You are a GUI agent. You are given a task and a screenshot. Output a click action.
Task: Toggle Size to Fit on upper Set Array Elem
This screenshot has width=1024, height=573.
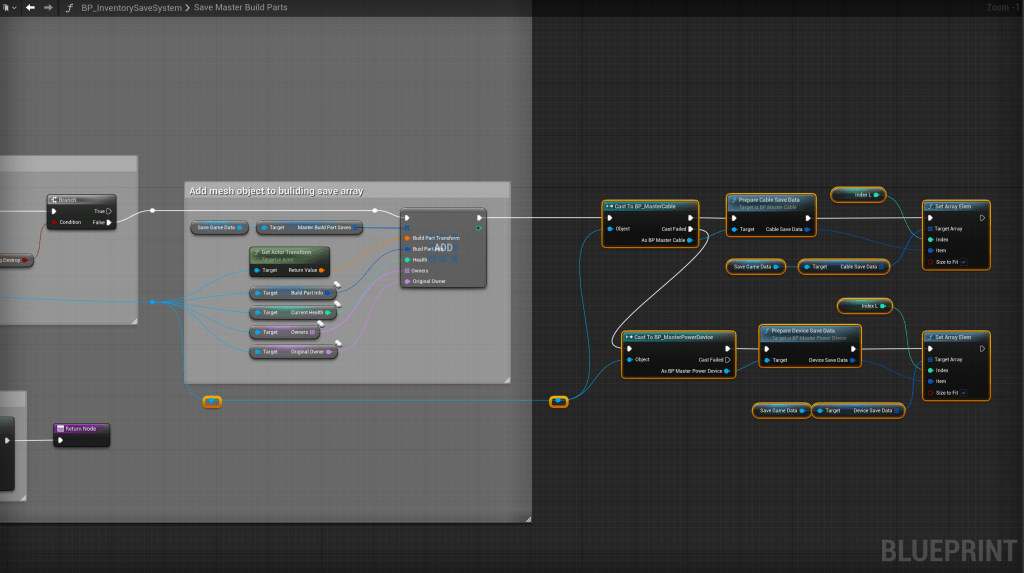(x=964, y=261)
